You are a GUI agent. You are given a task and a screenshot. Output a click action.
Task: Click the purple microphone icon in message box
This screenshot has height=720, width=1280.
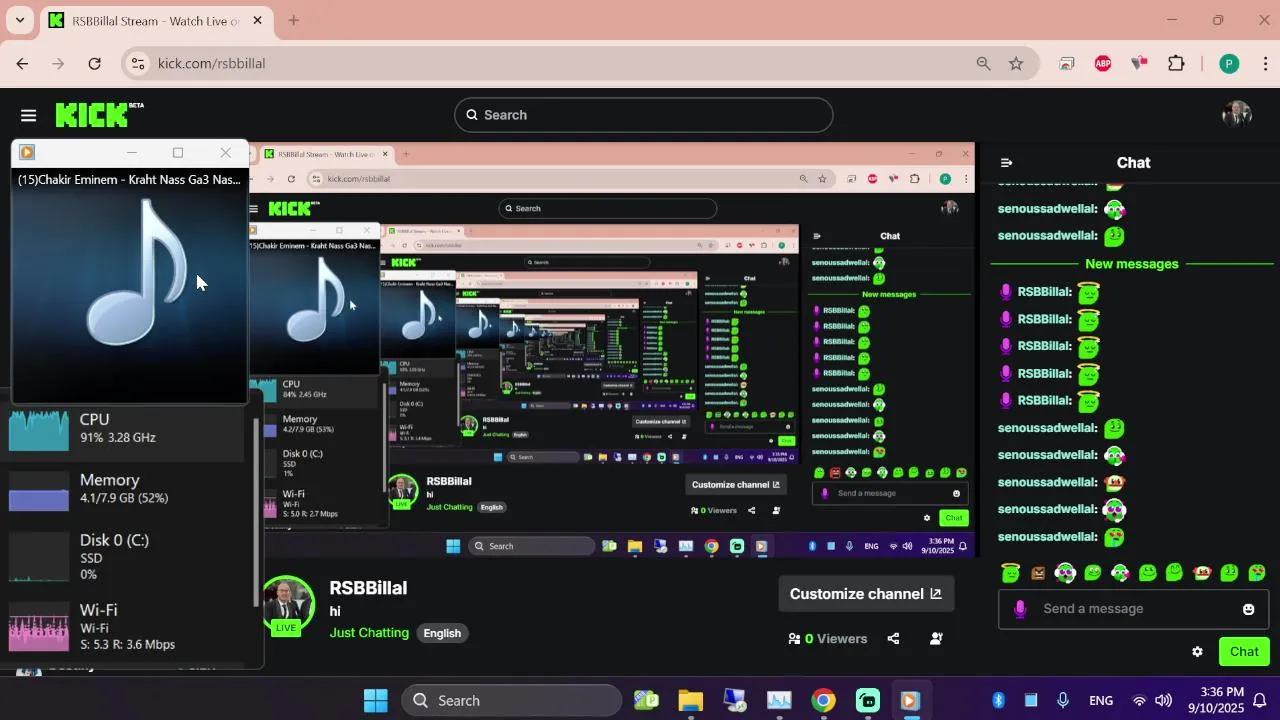pos(1020,609)
